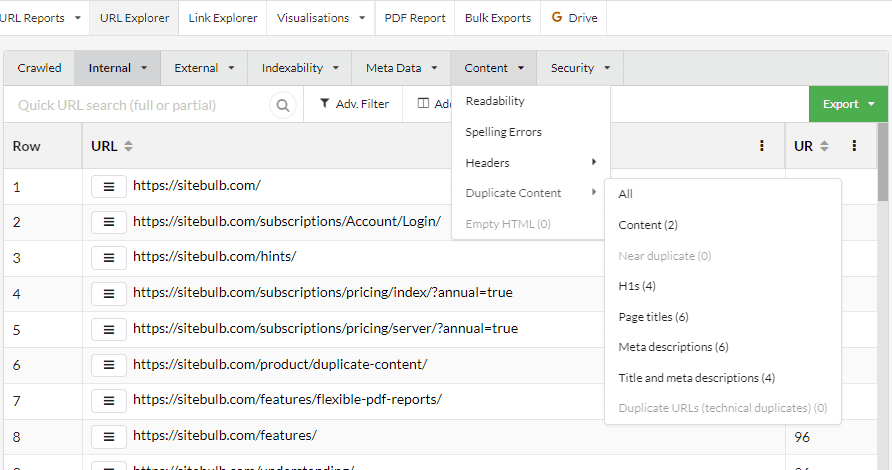892x470 pixels.
Task: Open PDF Report tab
Action: (x=415, y=18)
